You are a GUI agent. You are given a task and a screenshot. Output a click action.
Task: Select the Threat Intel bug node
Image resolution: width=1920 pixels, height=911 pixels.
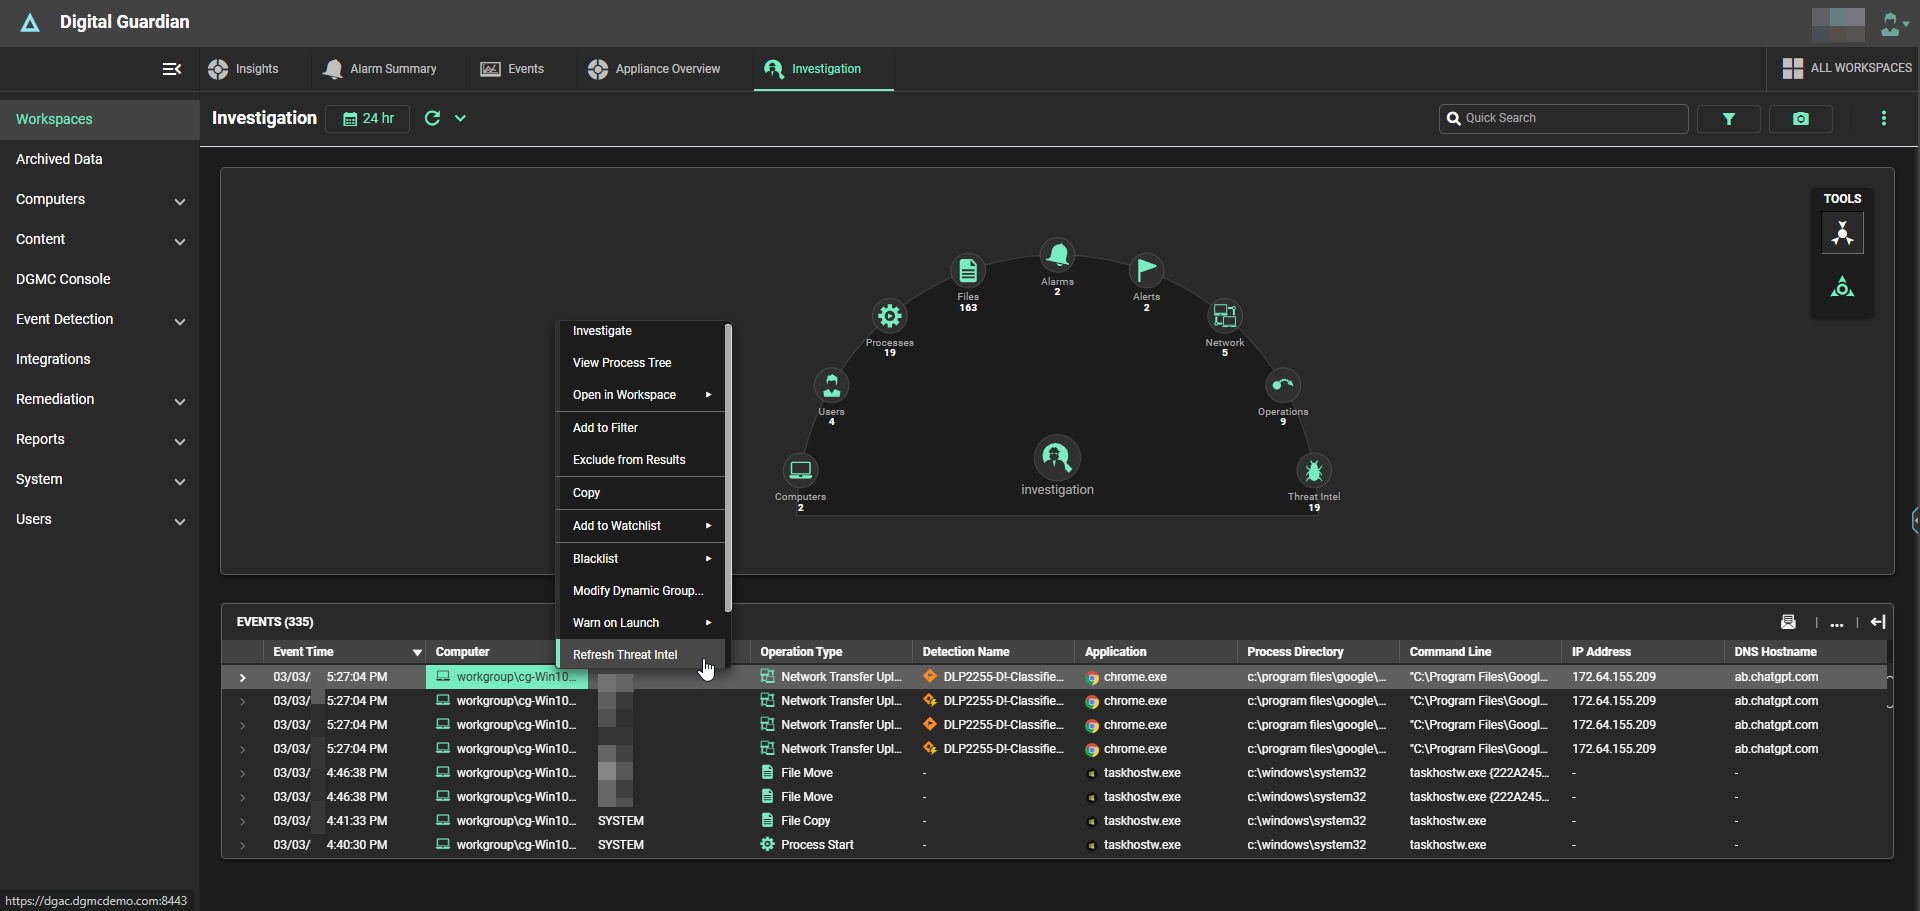[x=1314, y=470]
